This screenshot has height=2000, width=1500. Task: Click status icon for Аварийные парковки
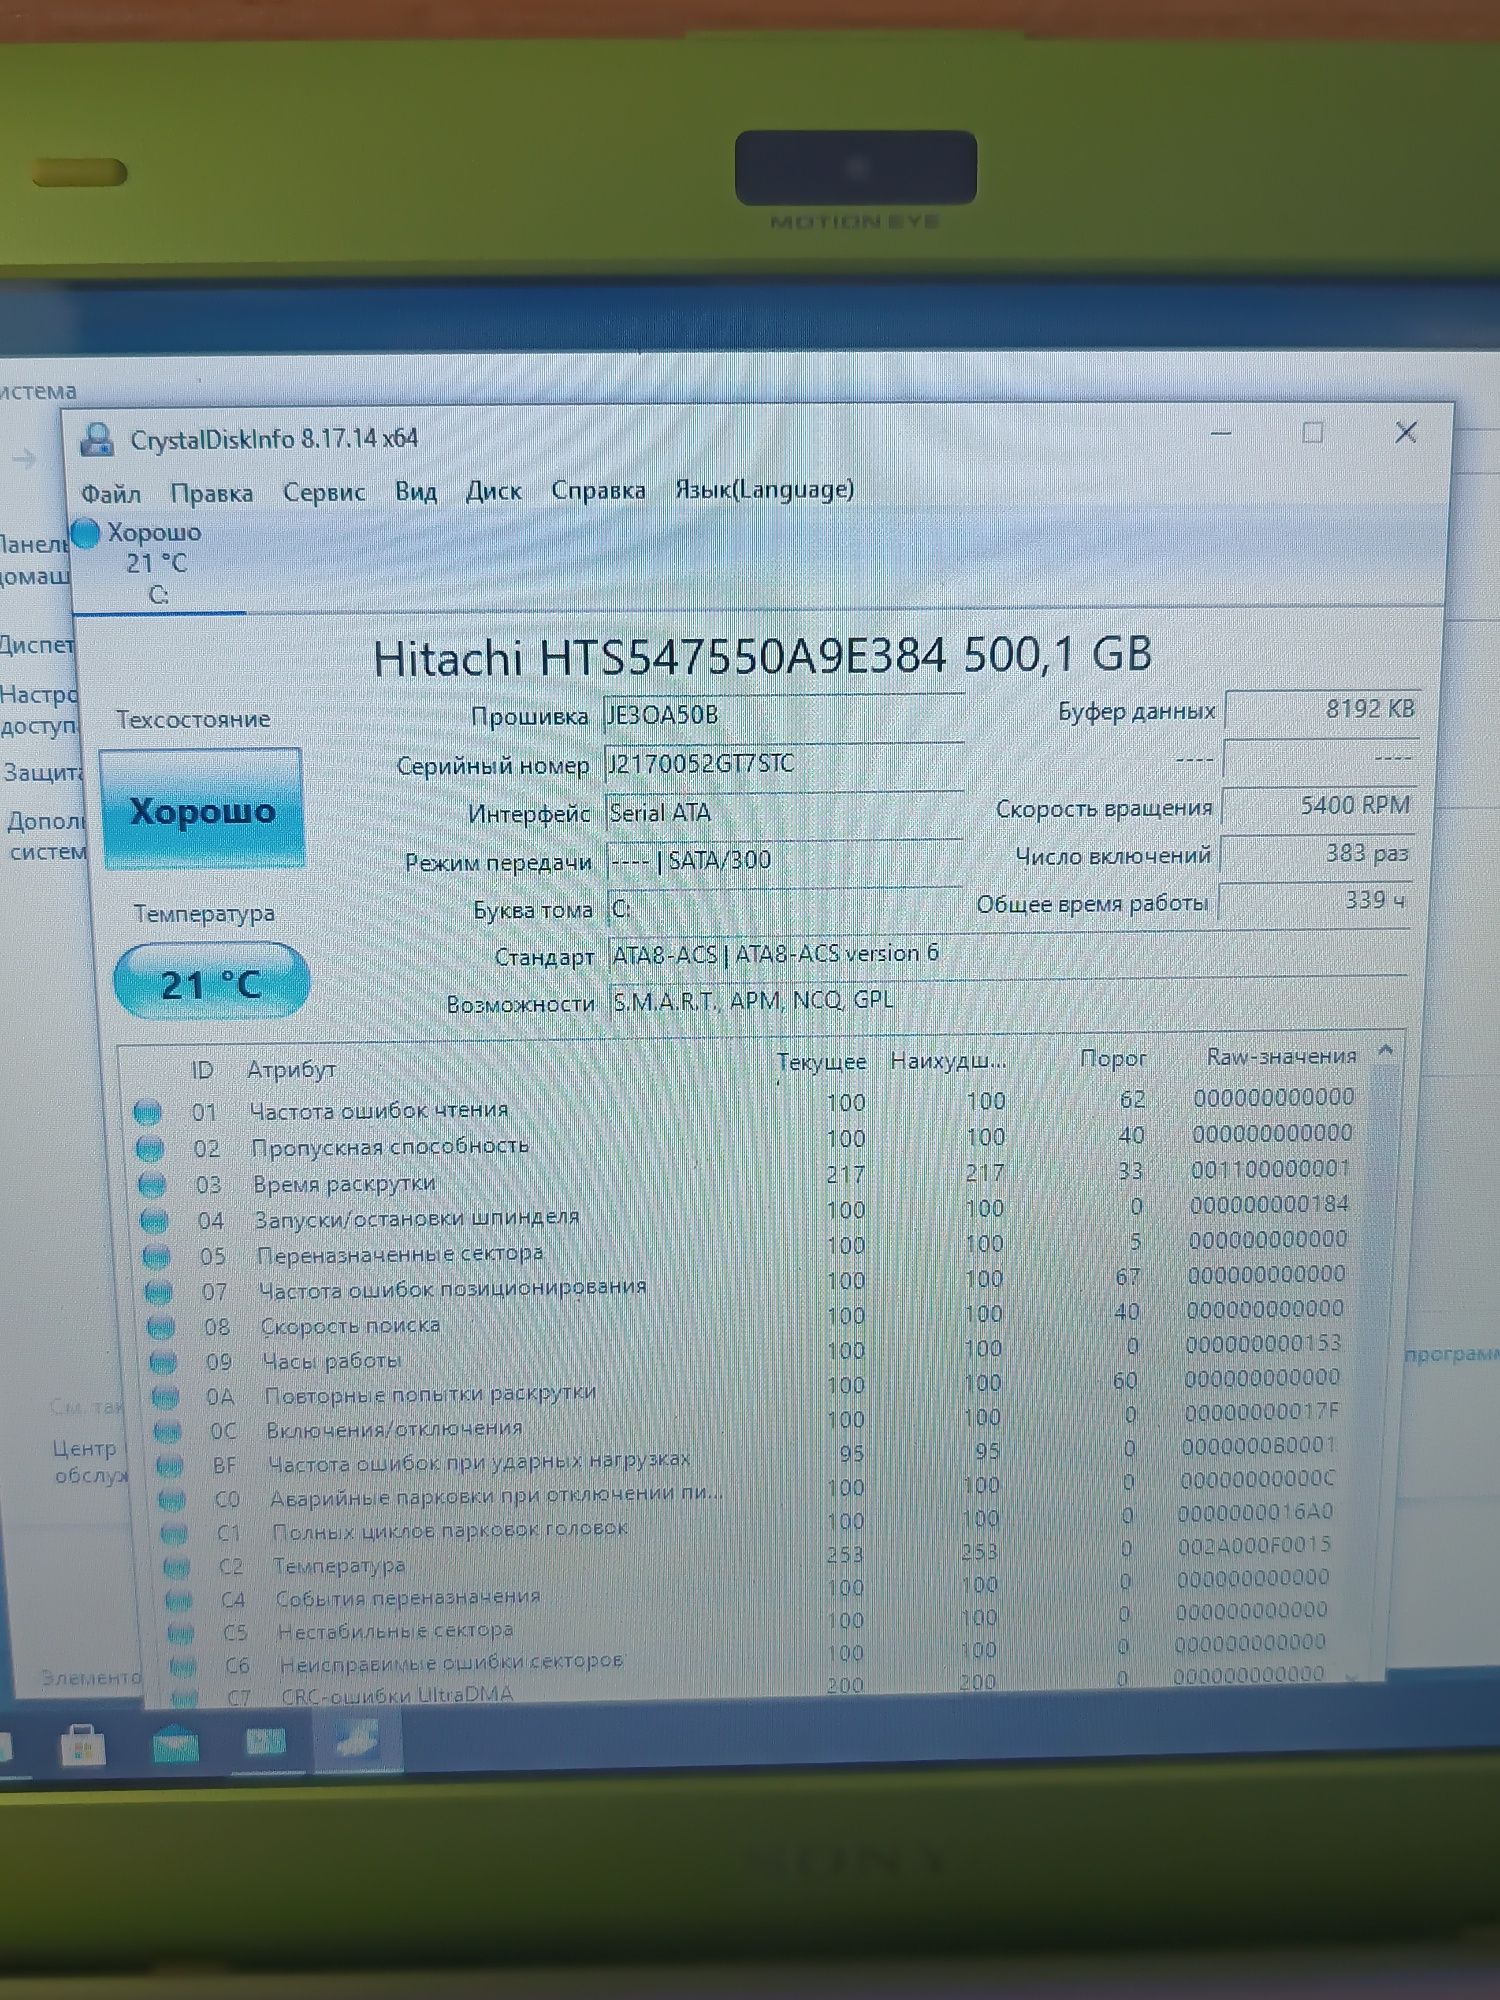[x=172, y=1501]
